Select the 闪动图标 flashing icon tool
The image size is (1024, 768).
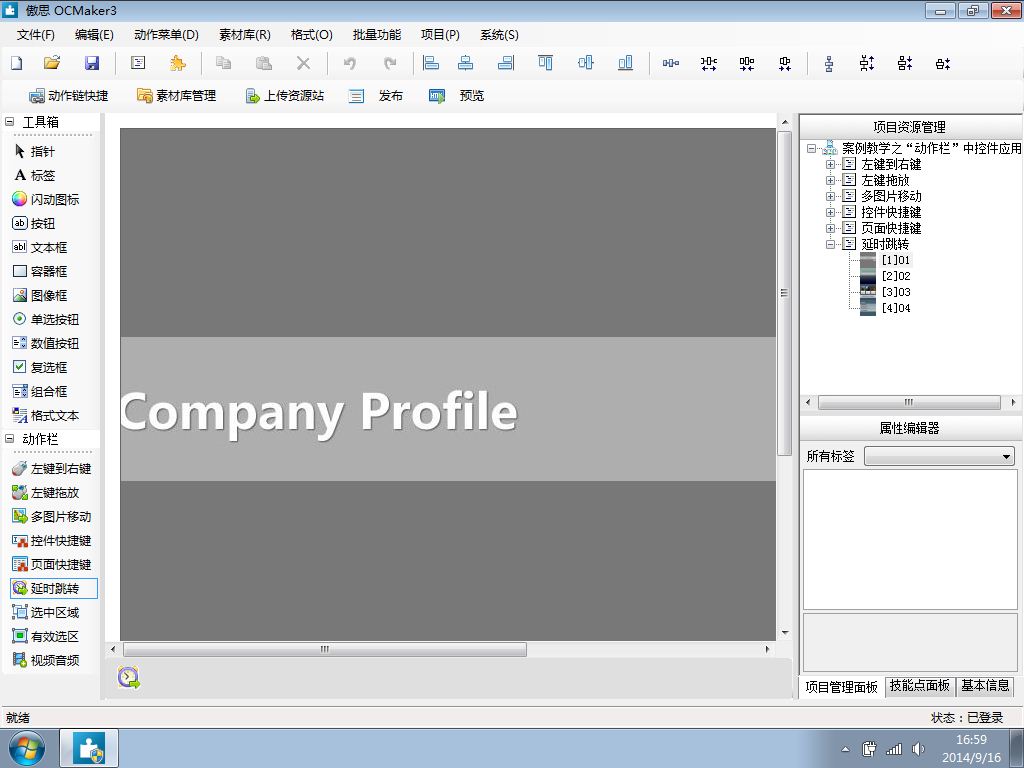[46, 200]
